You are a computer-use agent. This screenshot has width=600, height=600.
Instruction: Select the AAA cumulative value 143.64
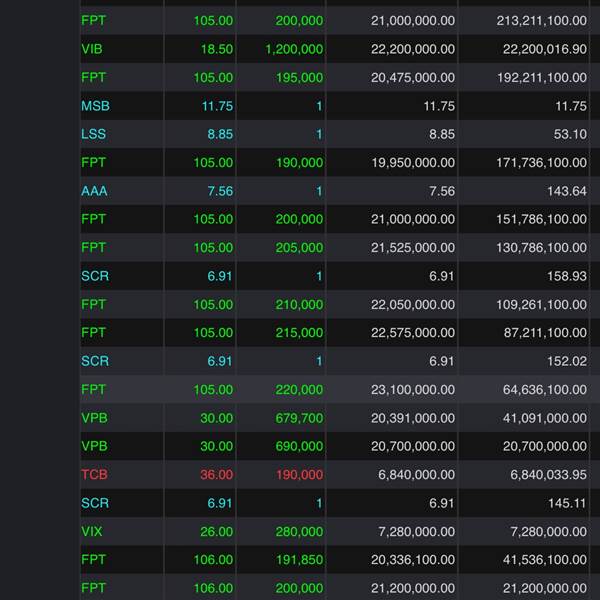point(566,191)
